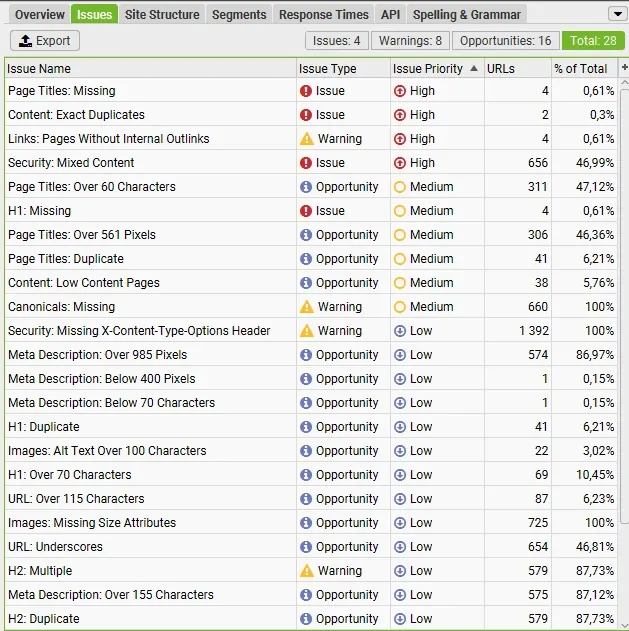Click red issue icon for Content: Exact Duplicates
This screenshot has width=629, height=631.
[x=306, y=115]
